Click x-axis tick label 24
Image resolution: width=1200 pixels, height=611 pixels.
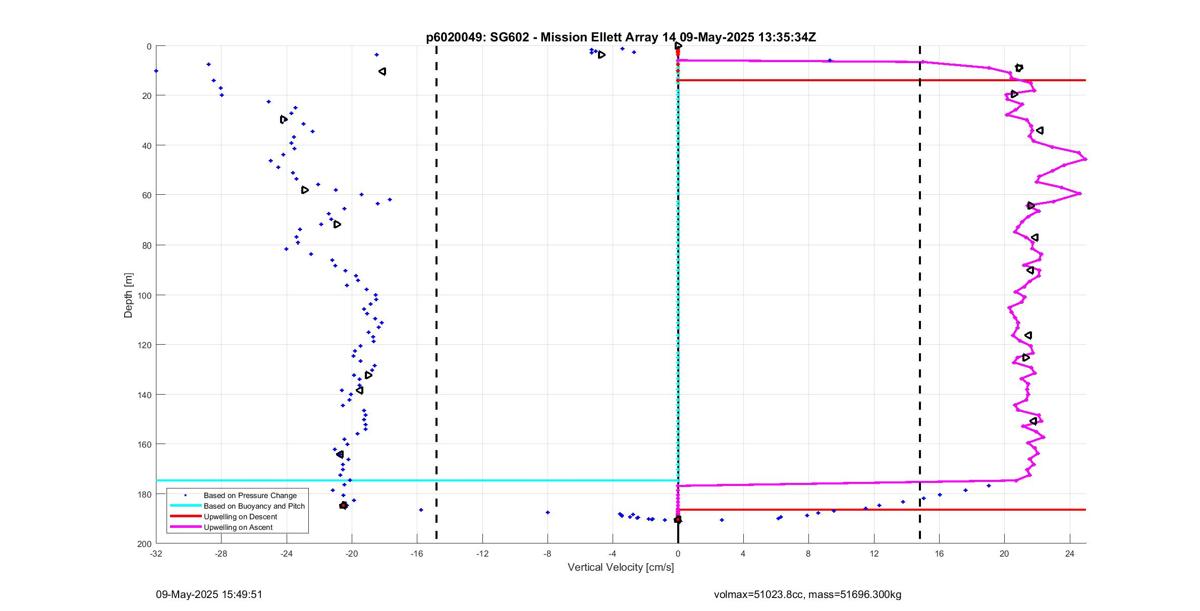[x=1070, y=554]
